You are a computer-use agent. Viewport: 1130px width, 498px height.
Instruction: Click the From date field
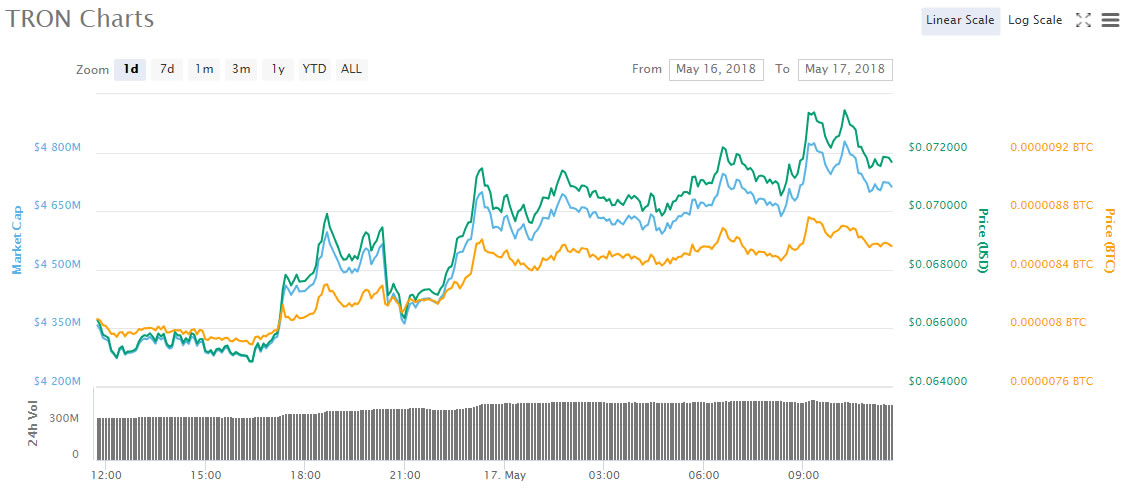click(x=716, y=69)
